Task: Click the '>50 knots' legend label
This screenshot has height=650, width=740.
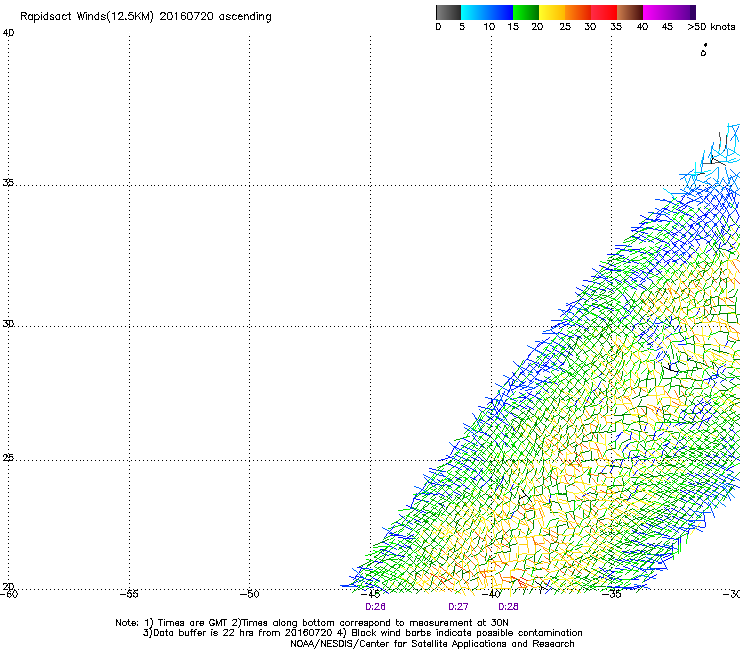Action: click(x=711, y=27)
